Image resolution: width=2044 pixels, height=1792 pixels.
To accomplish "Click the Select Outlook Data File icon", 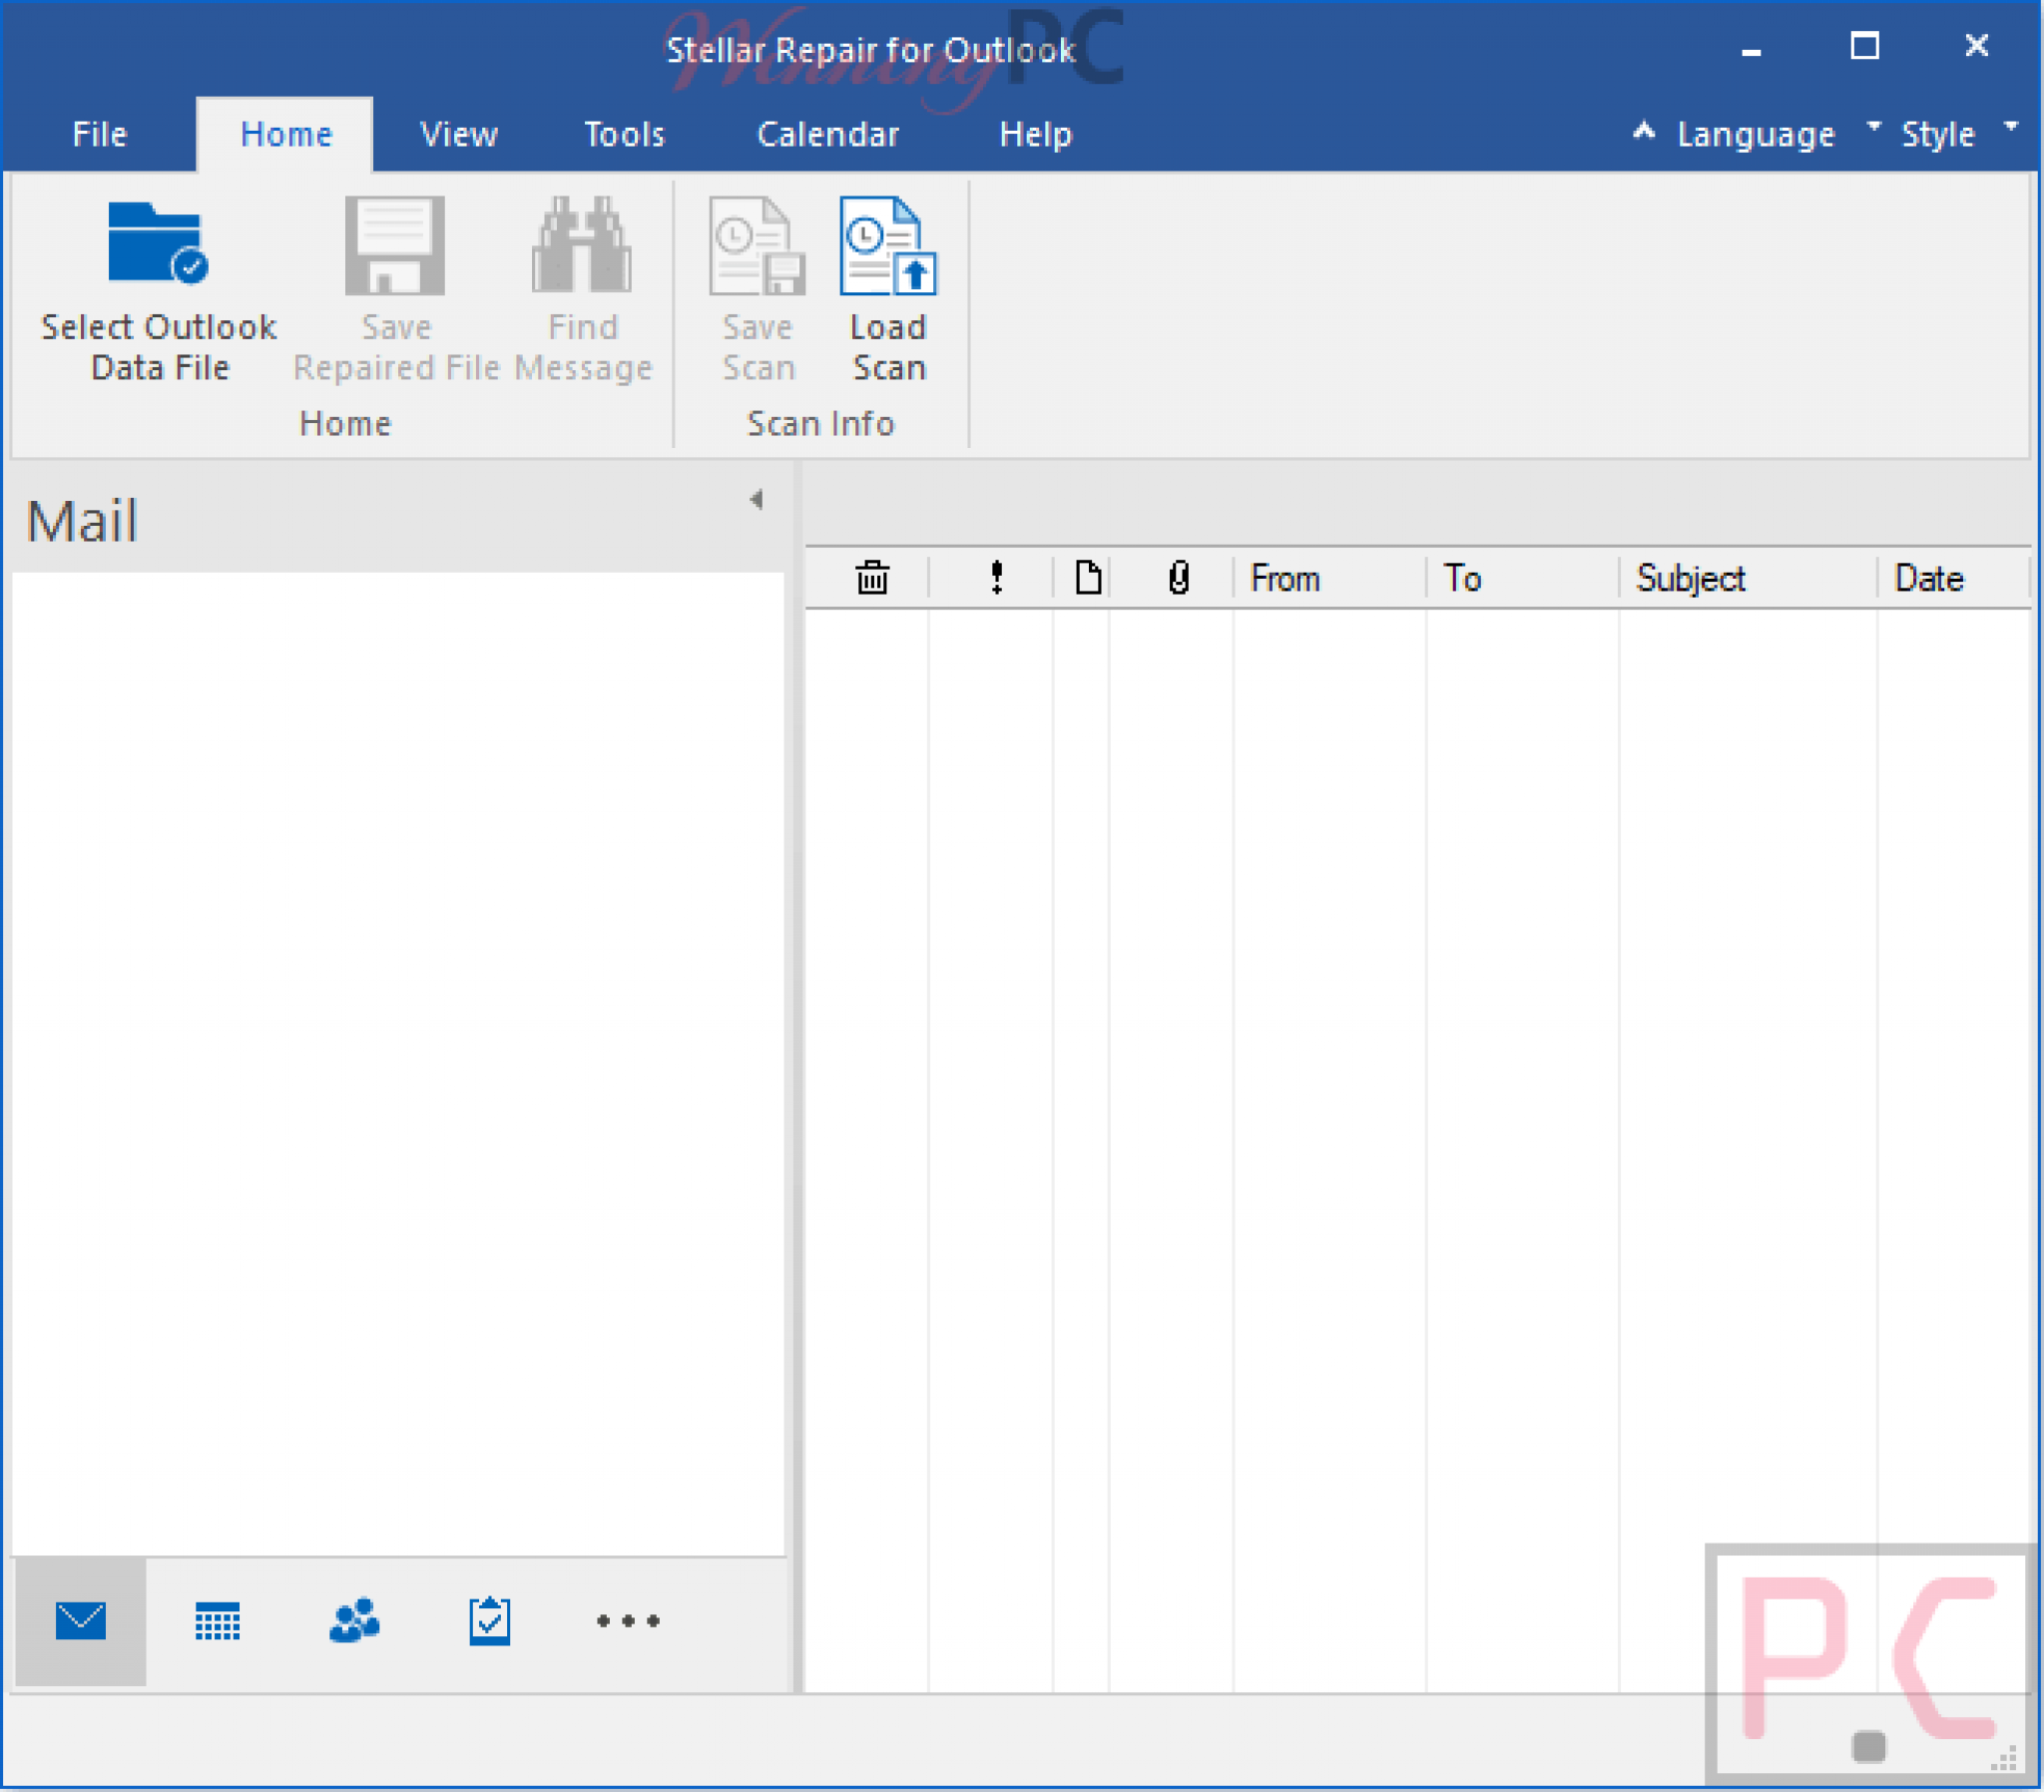I will coord(158,243).
